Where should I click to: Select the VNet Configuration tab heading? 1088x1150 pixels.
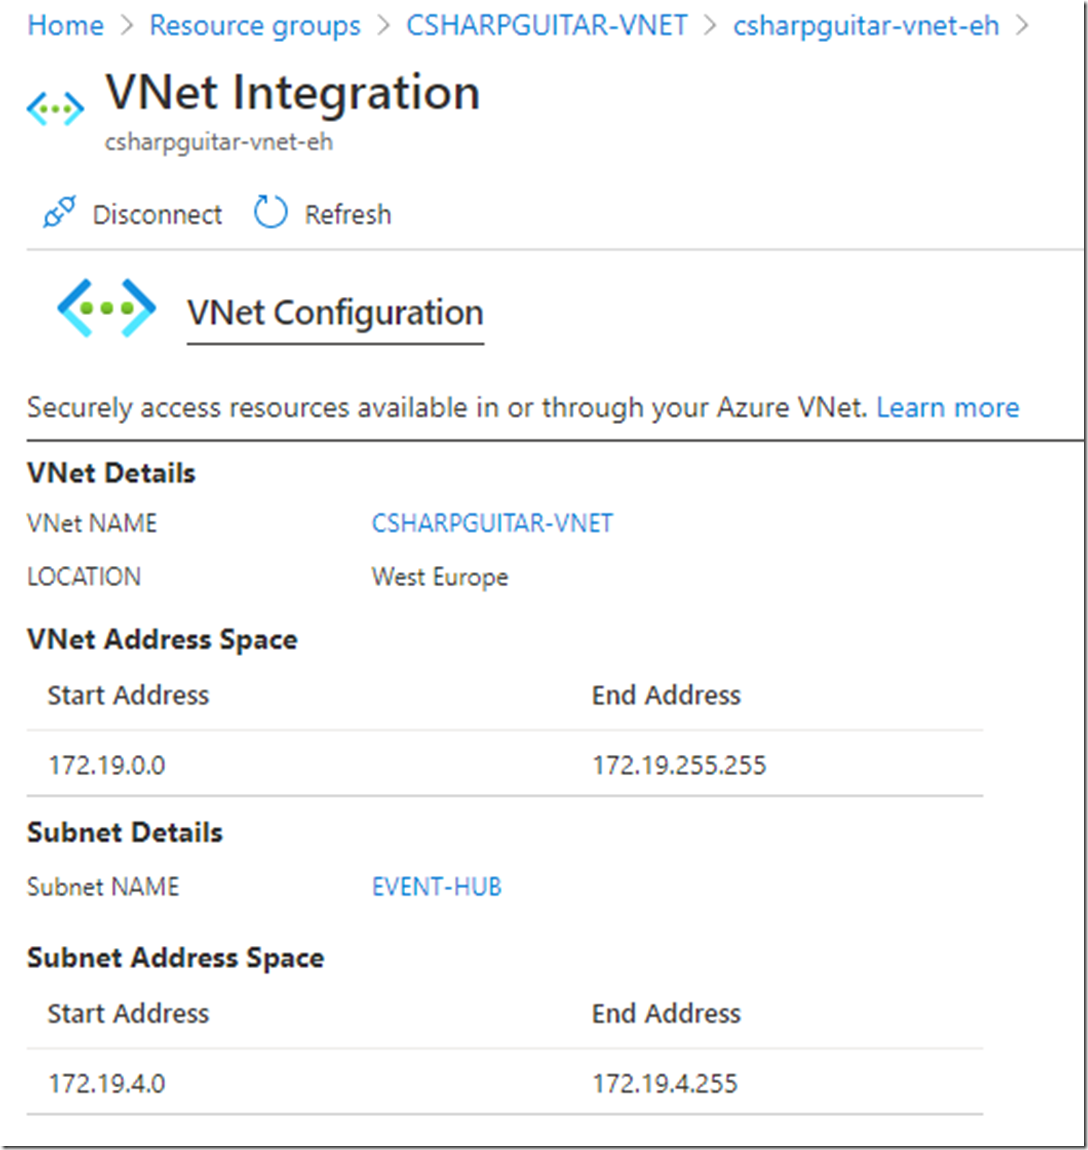click(335, 313)
